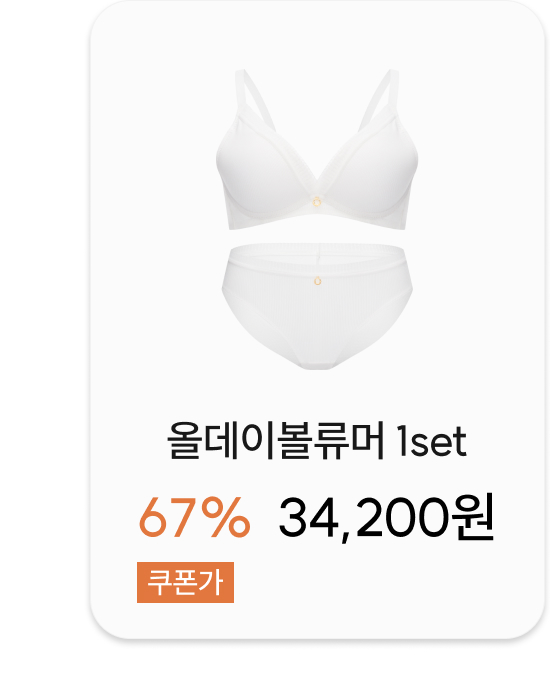Image resolution: width=550 pixels, height=691 pixels.
Task: Open the 올데이볼류머 1set product title
Action: point(316,441)
